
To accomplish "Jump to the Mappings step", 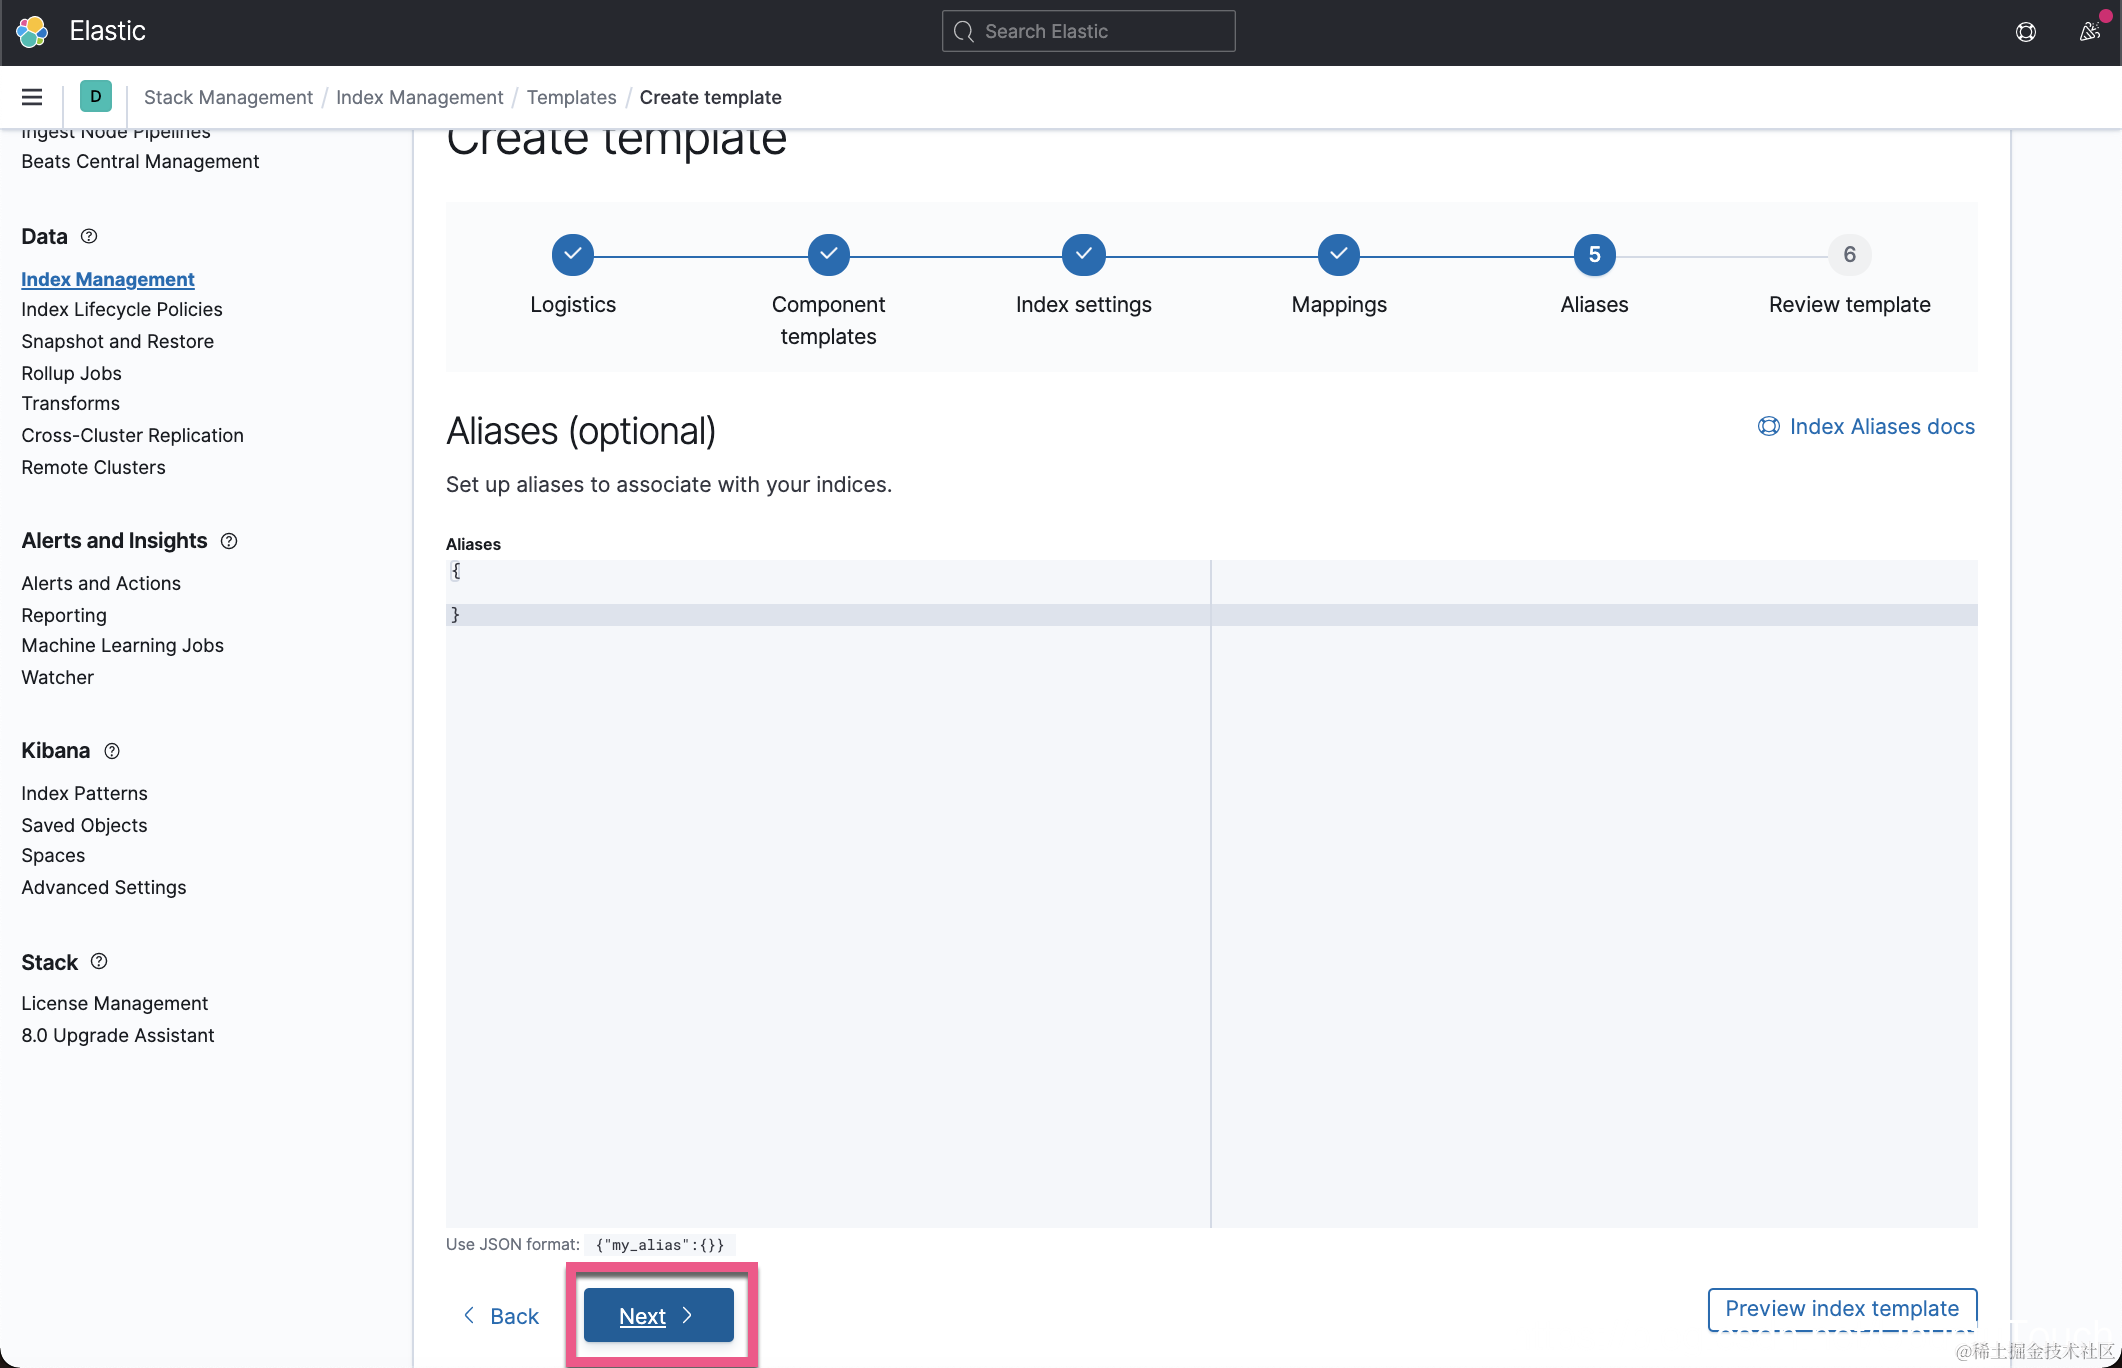I will coord(1338,255).
